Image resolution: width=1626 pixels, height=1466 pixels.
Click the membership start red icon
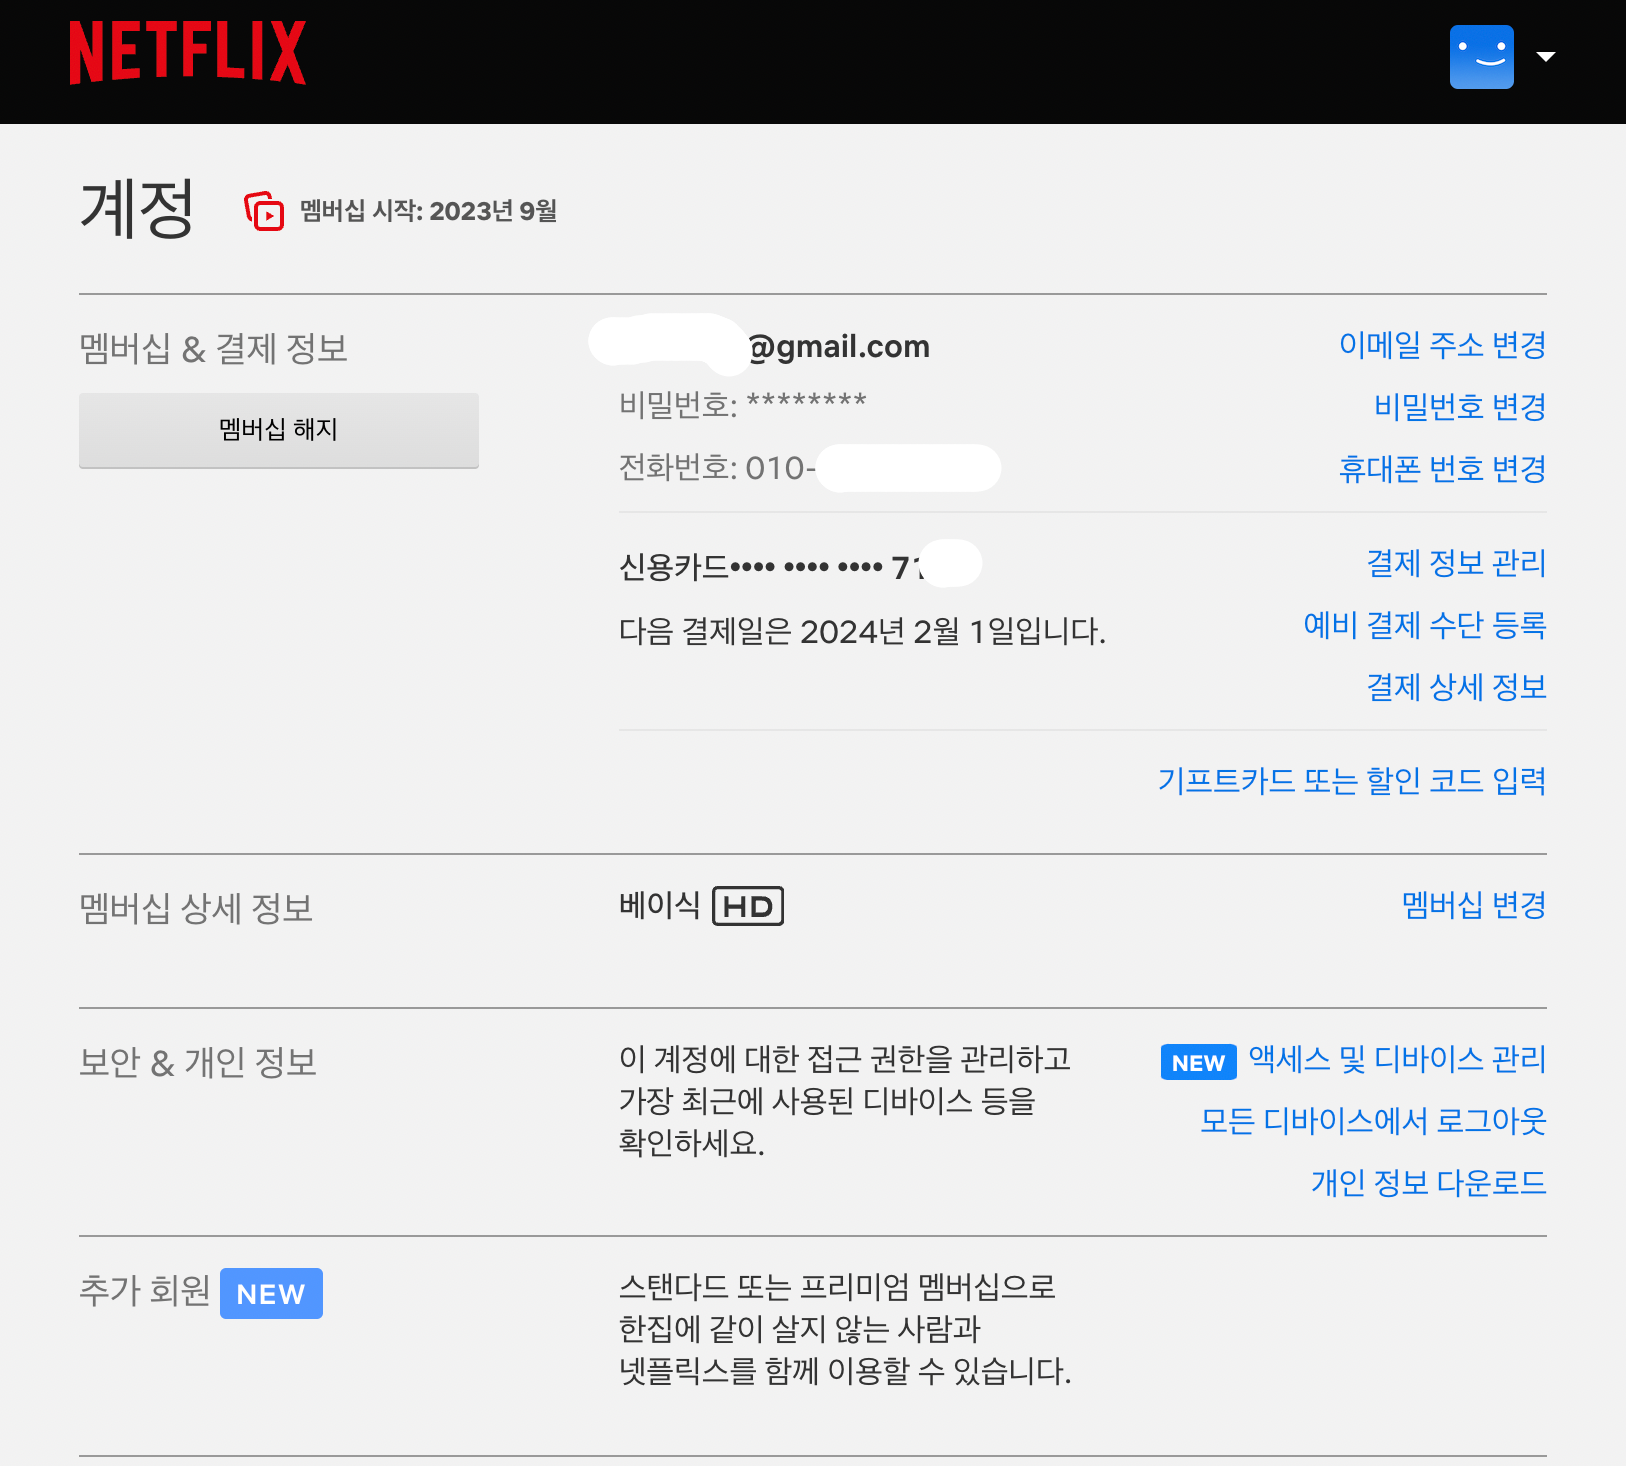264,211
